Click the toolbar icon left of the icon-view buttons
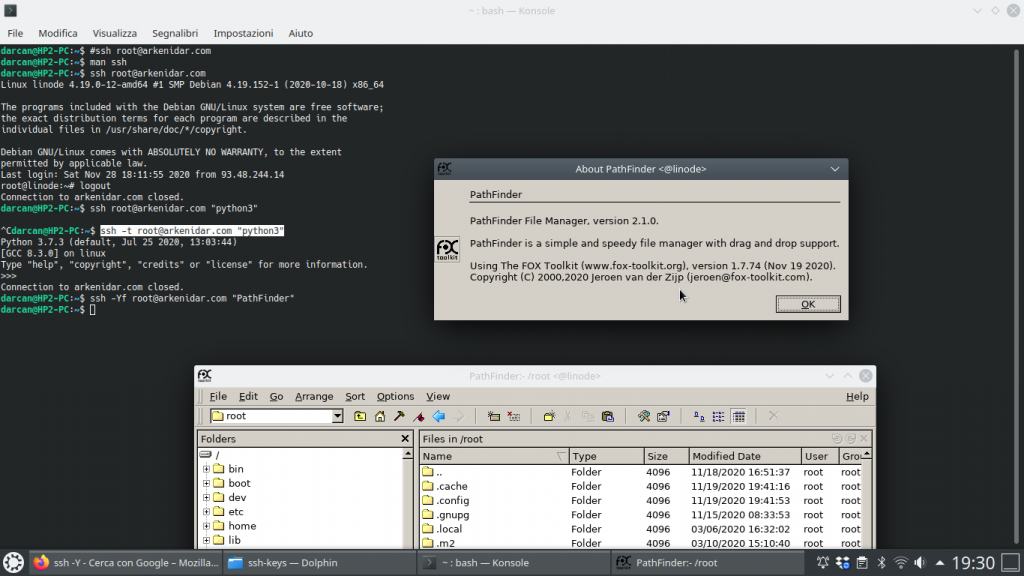The width and height of the screenshot is (1024, 576). coord(664,416)
